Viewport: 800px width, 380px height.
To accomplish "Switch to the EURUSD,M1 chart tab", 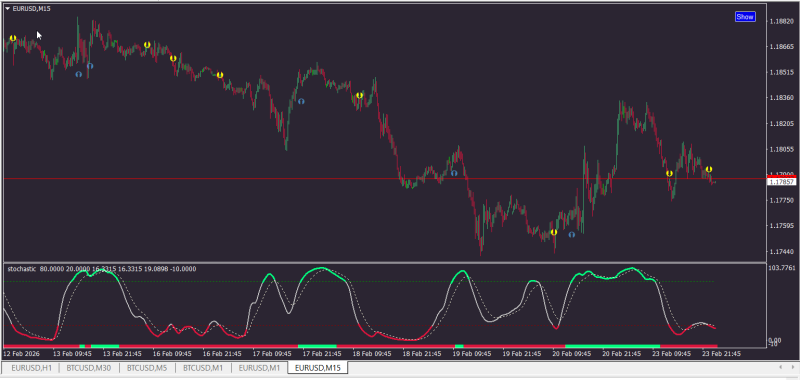I will [x=259, y=367].
